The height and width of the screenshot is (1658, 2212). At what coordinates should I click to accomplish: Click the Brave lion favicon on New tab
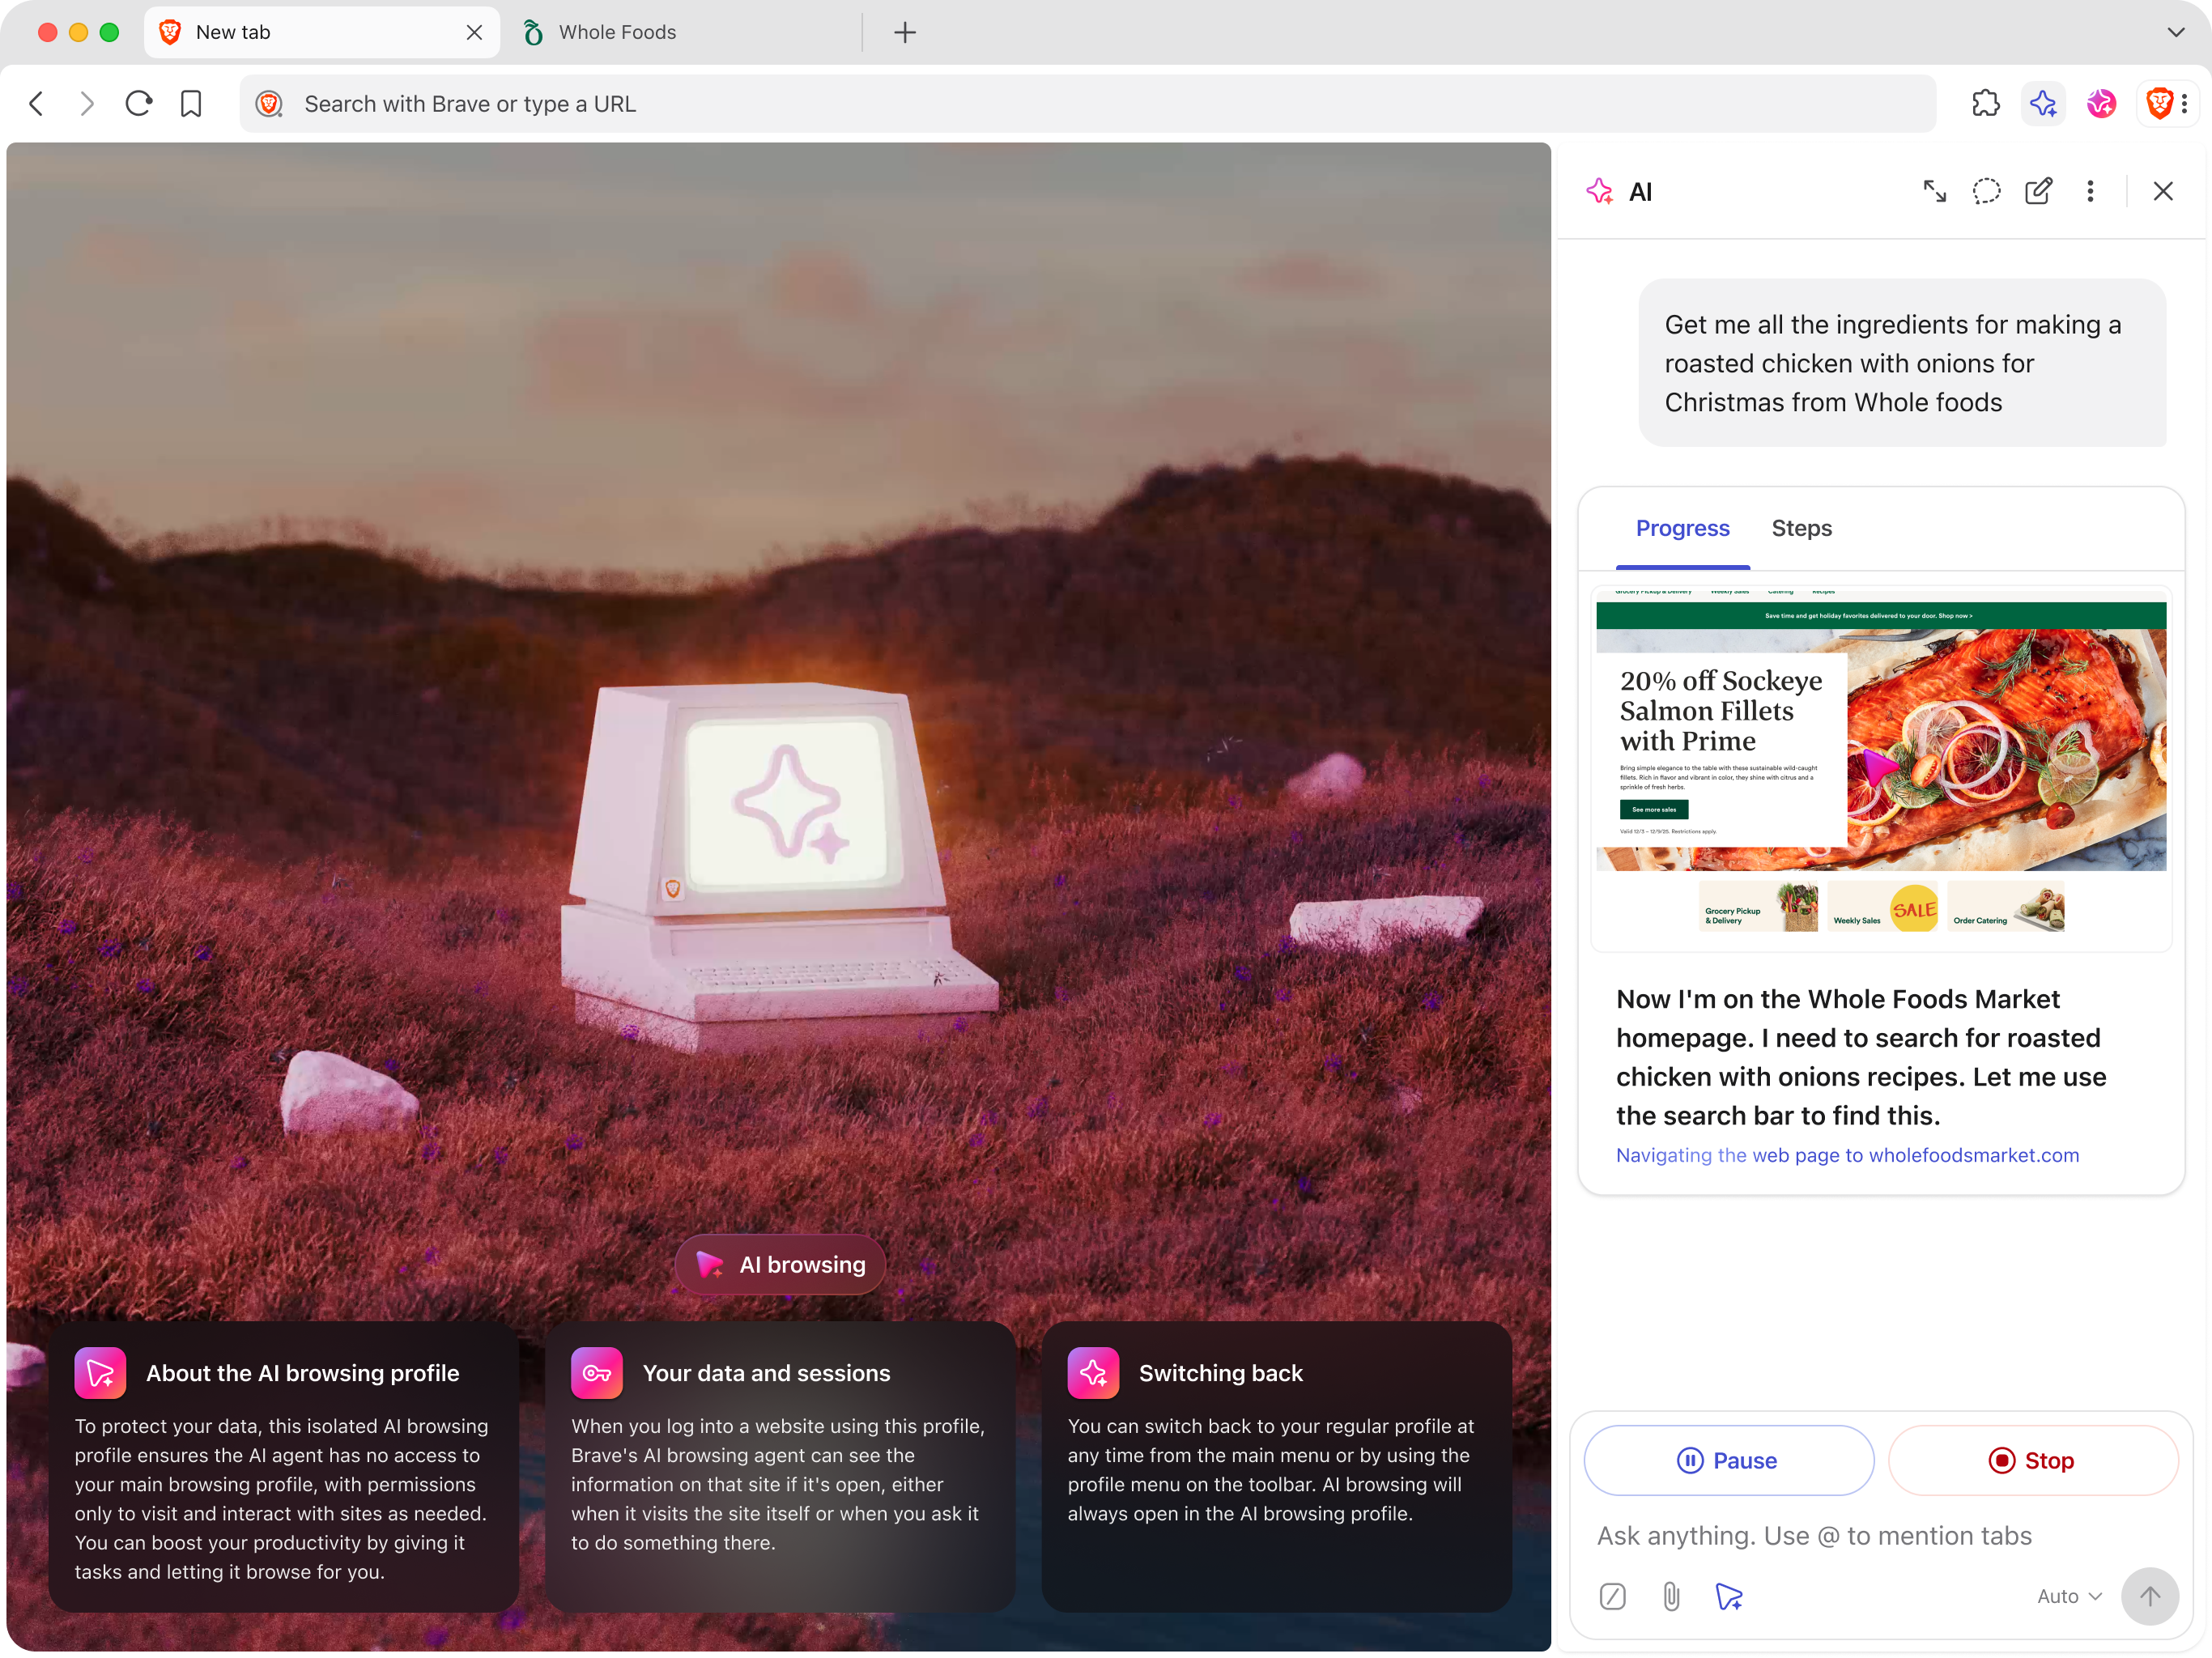click(x=170, y=32)
